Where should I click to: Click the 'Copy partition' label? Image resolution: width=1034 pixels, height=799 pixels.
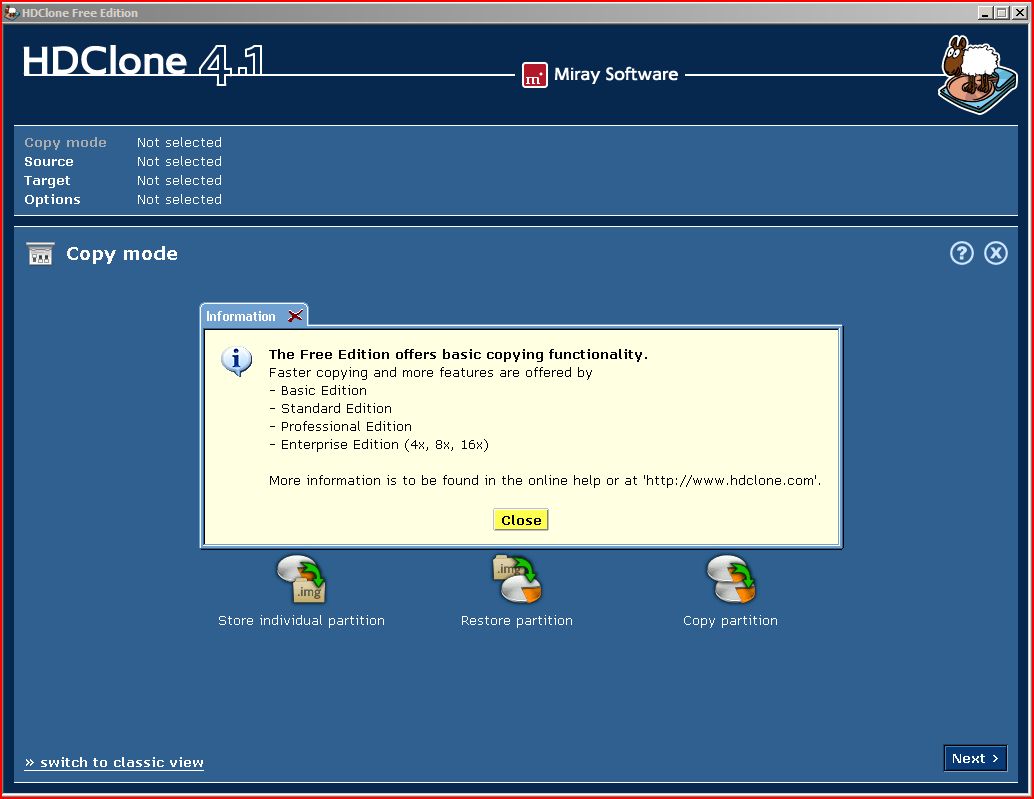pyautogui.click(x=731, y=620)
